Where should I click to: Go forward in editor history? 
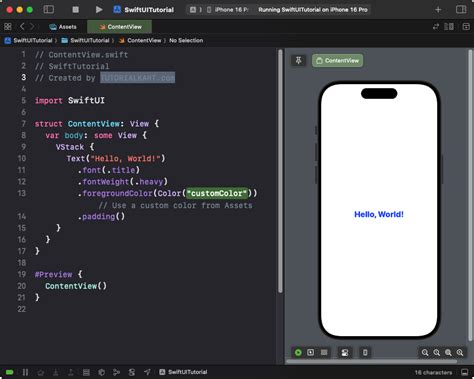(32, 27)
